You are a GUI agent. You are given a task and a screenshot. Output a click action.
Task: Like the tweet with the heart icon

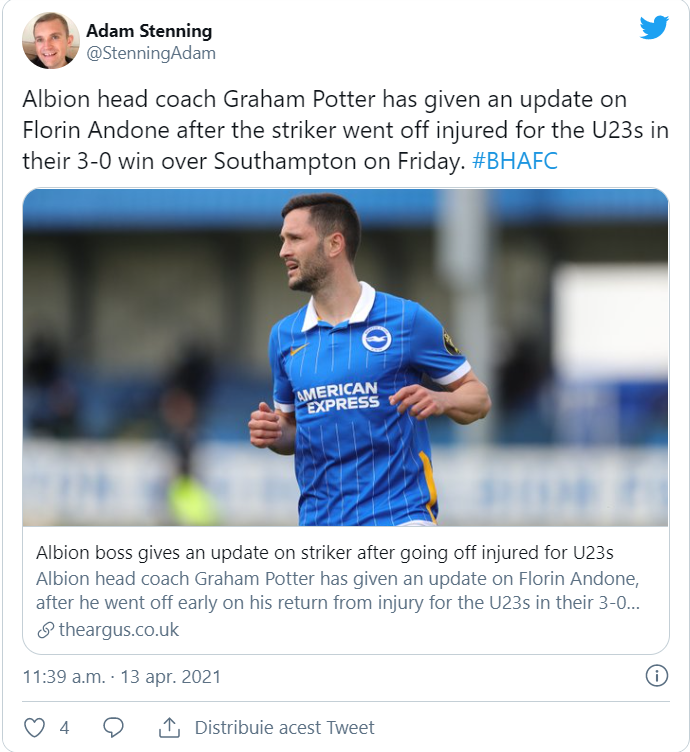(x=35, y=727)
